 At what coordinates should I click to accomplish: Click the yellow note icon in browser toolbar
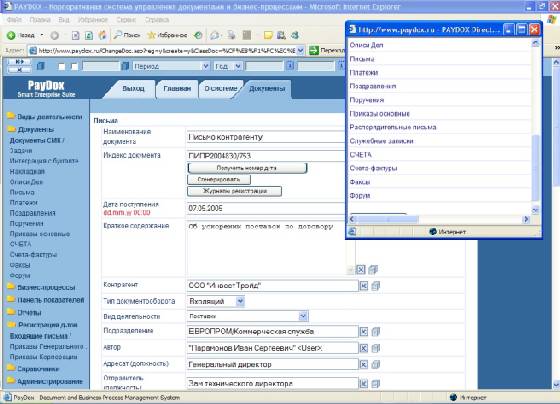(x=268, y=35)
